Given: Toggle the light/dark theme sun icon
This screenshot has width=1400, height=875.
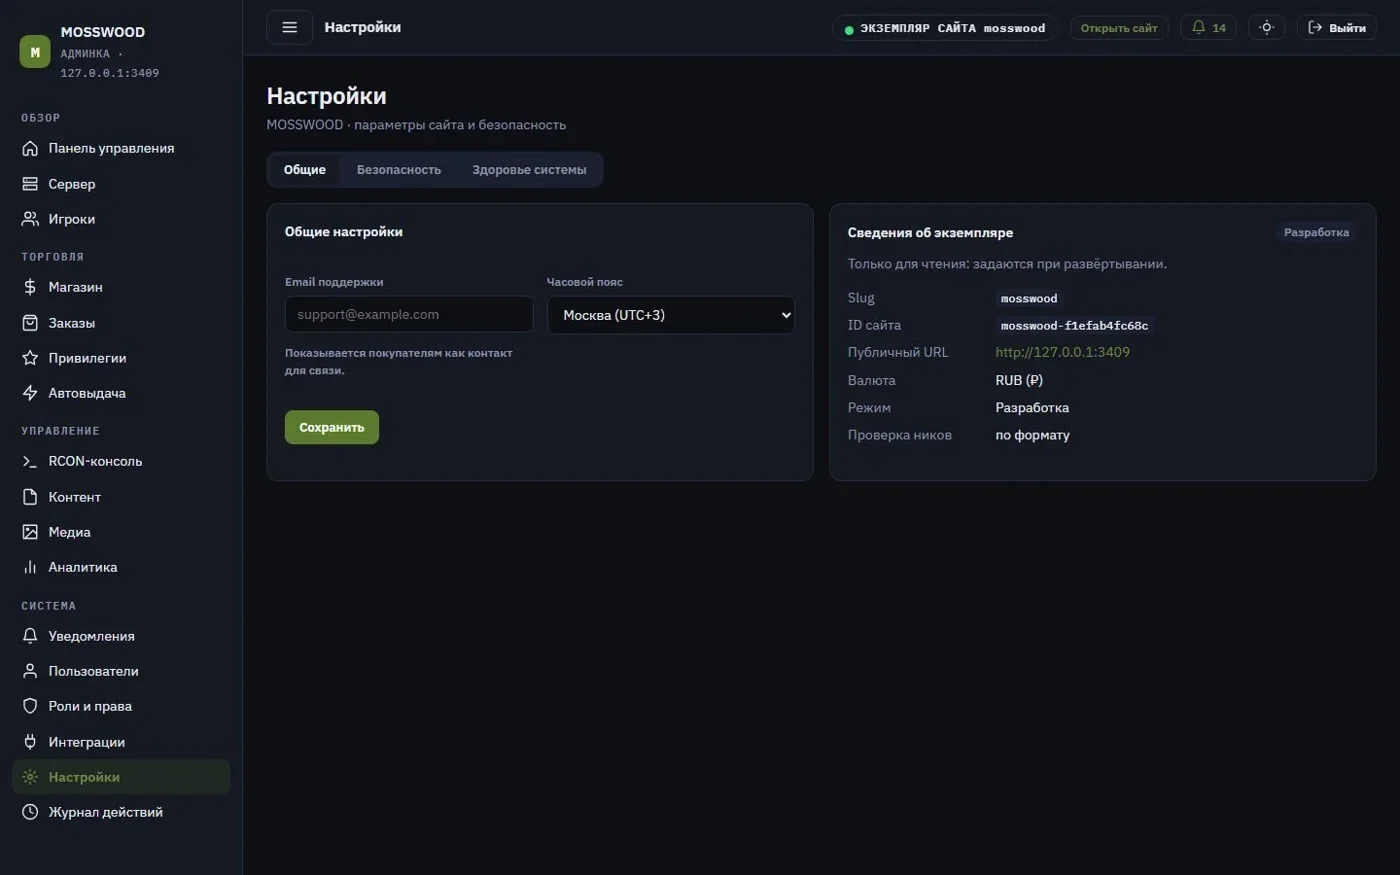Looking at the screenshot, I should pyautogui.click(x=1266, y=28).
